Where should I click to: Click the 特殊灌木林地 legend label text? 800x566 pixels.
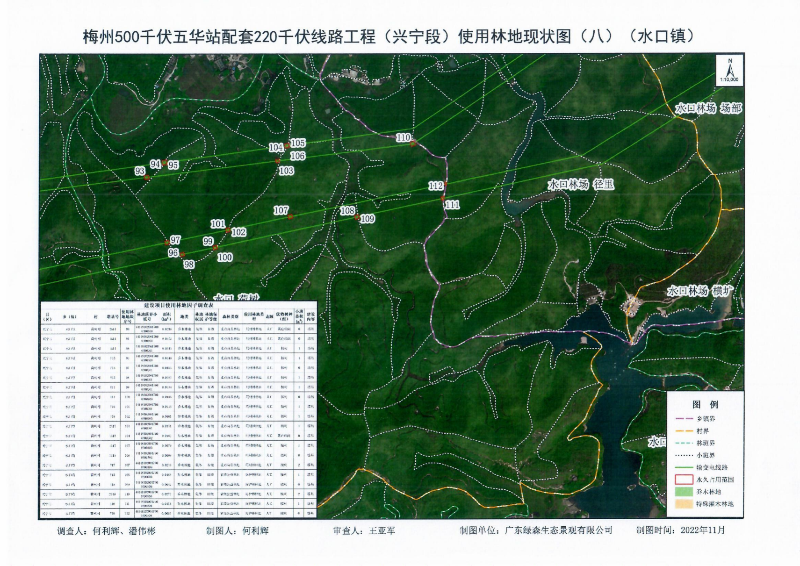715,504
